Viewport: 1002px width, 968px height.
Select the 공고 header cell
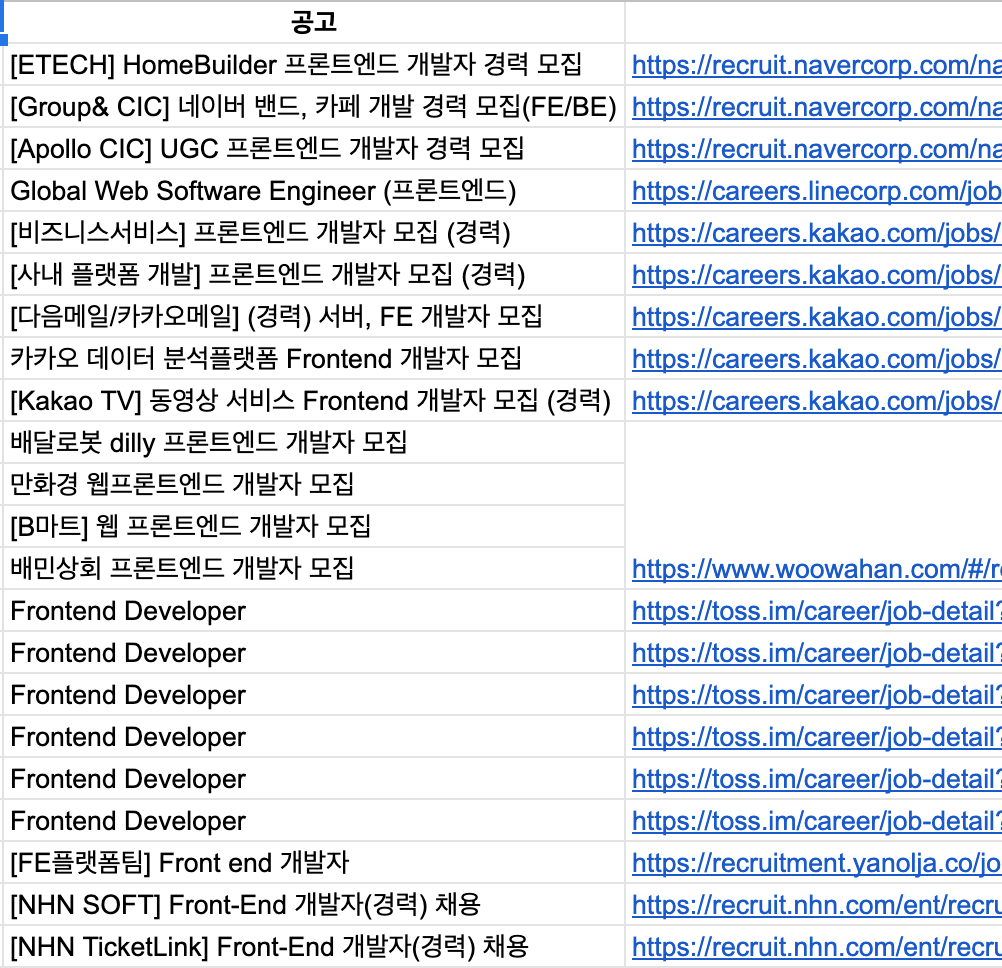pyautogui.click(x=314, y=22)
